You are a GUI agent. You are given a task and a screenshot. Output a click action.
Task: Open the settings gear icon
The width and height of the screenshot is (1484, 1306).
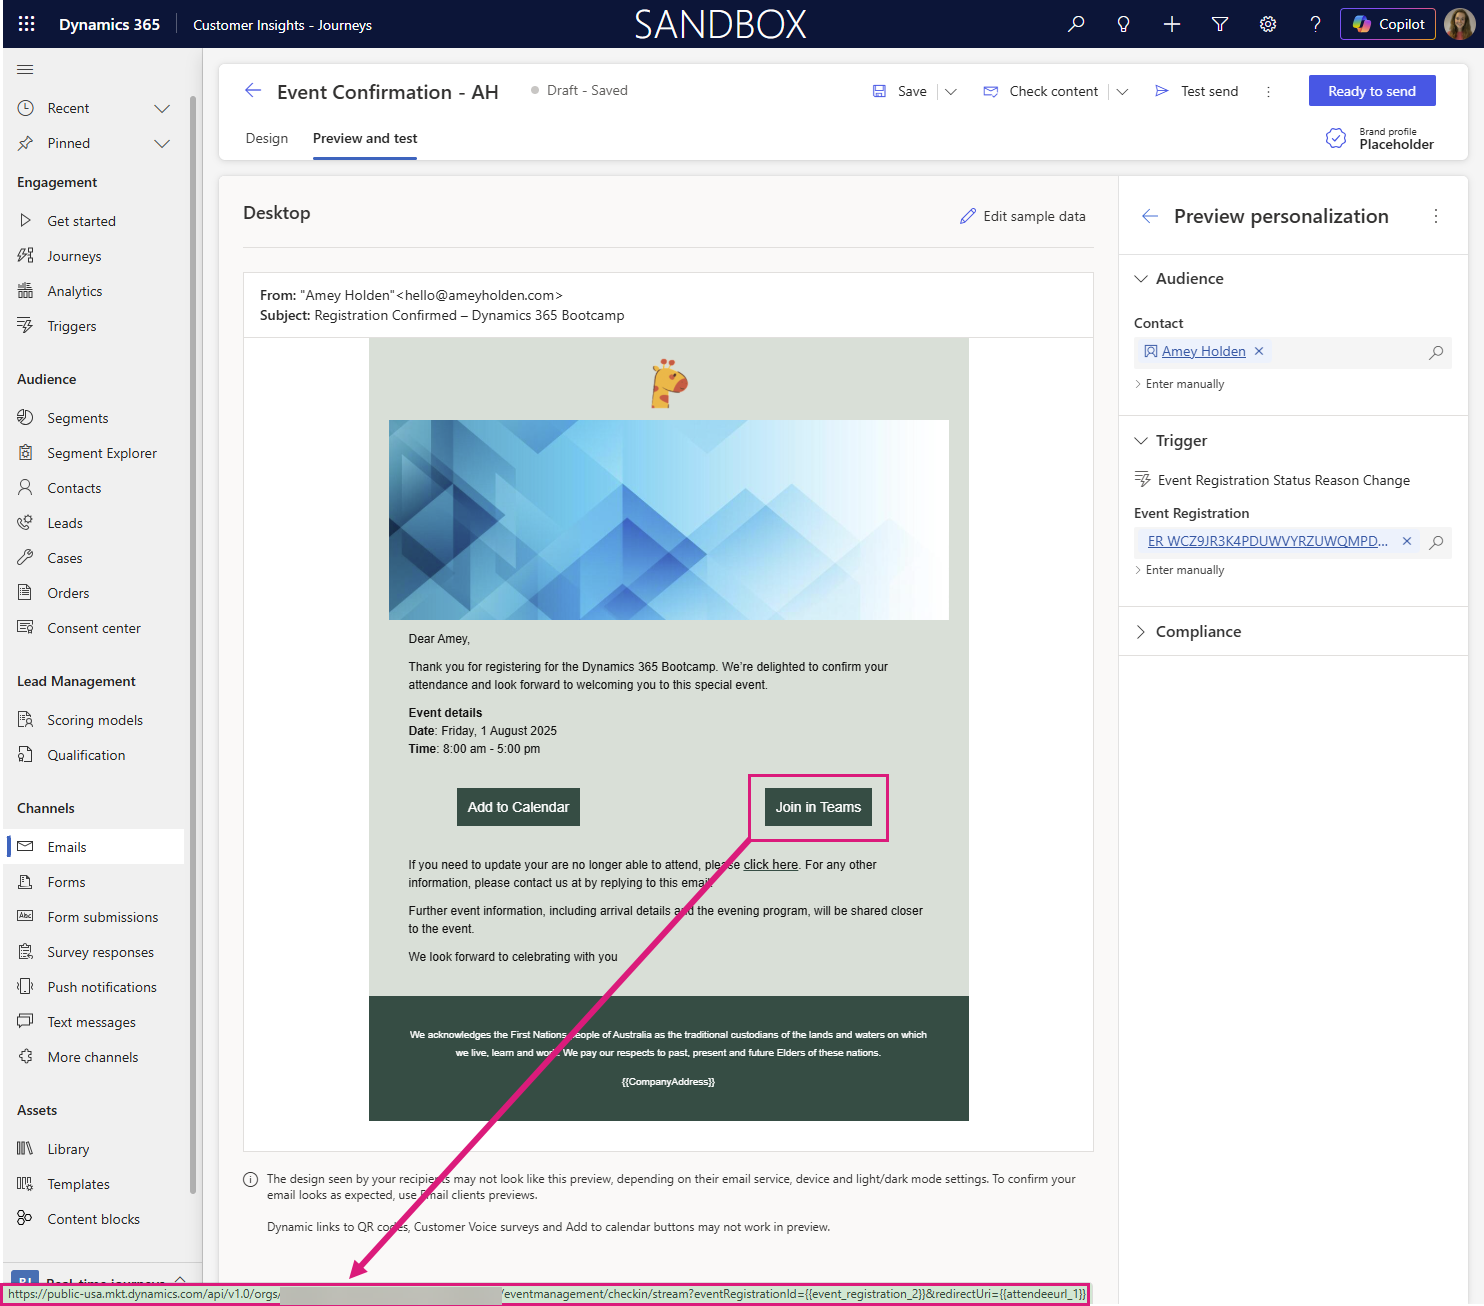coord(1268,24)
